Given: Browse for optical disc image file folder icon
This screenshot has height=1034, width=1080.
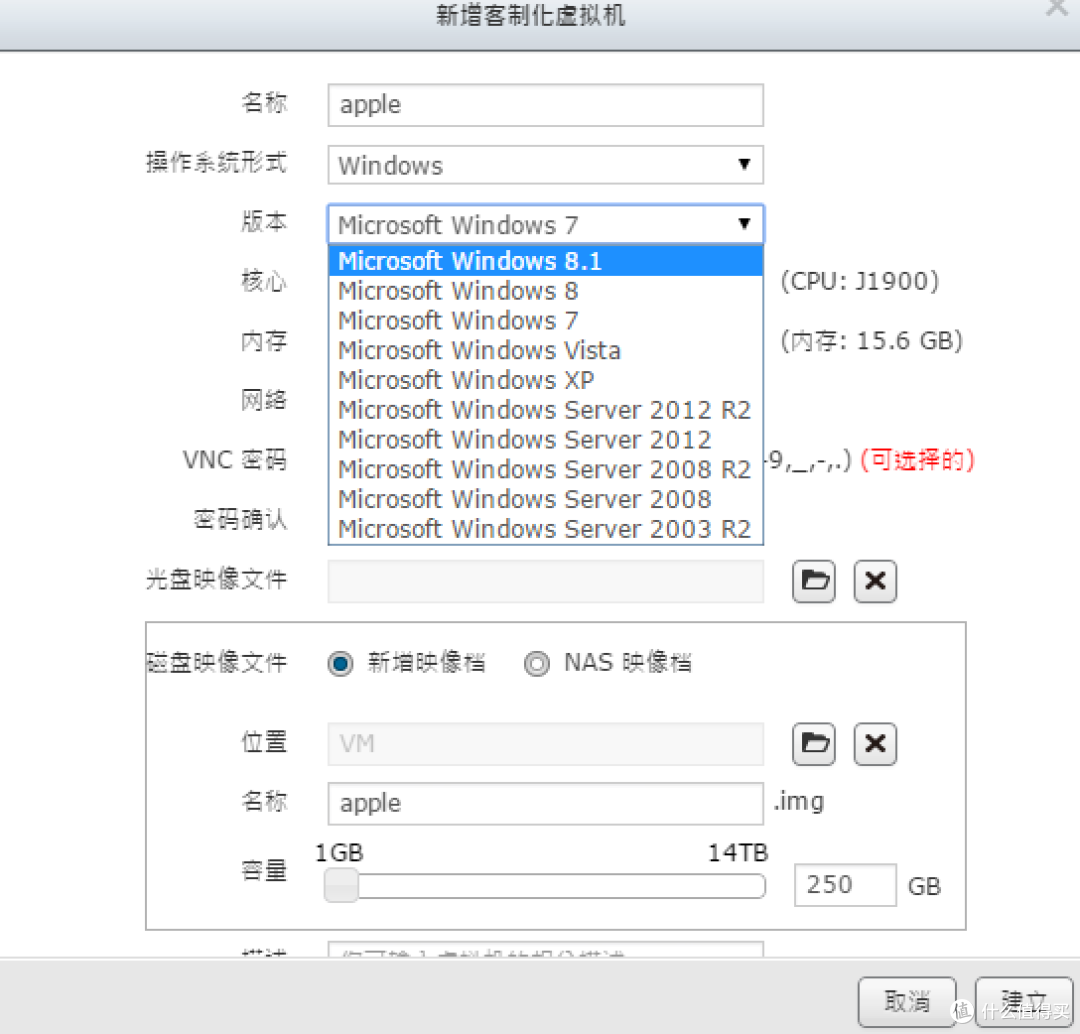Looking at the screenshot, I should (x=813, y=581).
